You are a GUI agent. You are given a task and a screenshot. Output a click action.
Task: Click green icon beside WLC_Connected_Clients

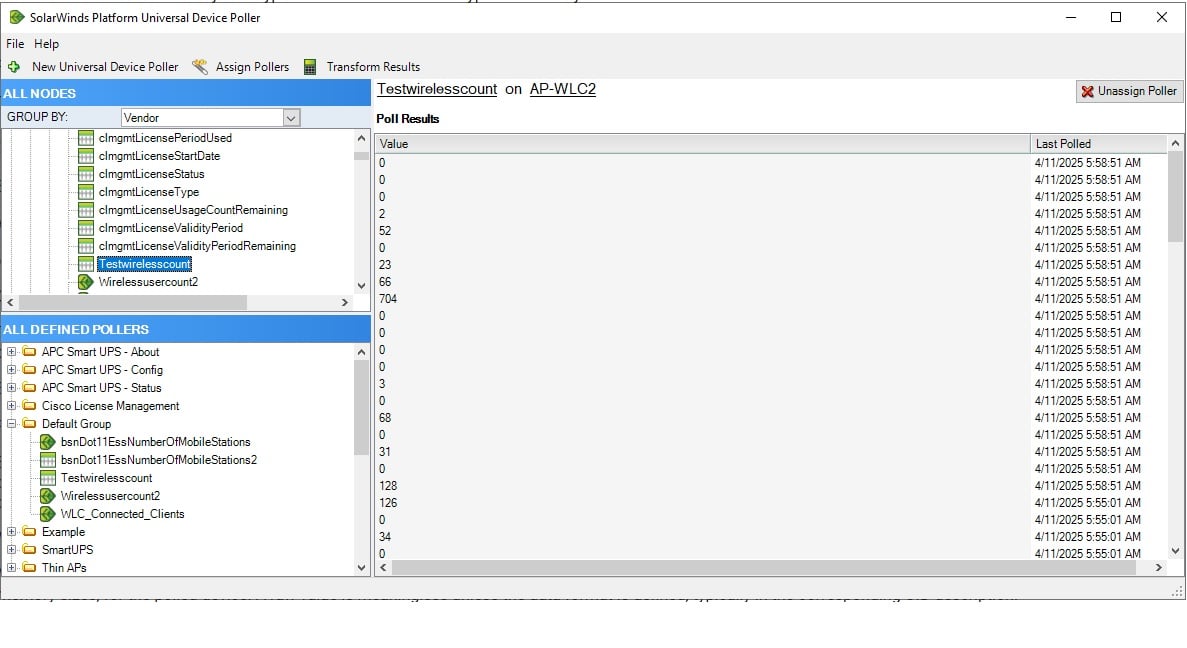pos(48,514)
